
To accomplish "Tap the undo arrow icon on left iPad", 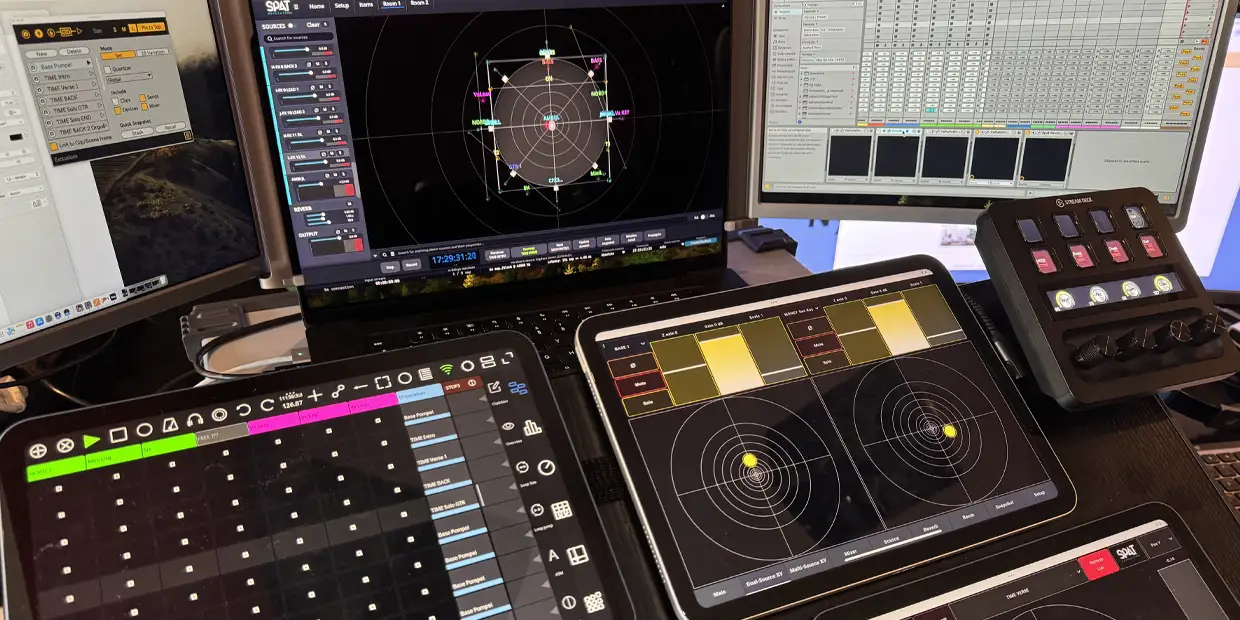I will [x=242, y=411].
